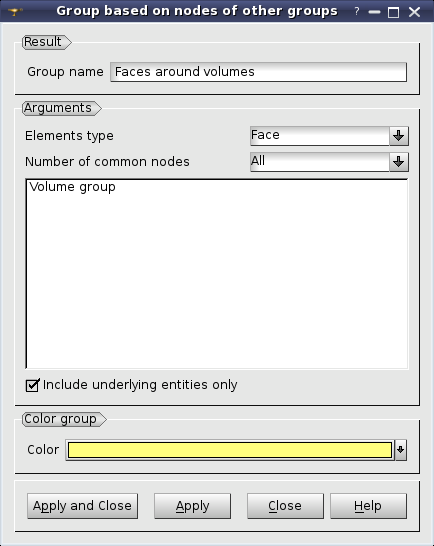Click the Close button
The image size is (434, 546).
[x=285, y=506]
